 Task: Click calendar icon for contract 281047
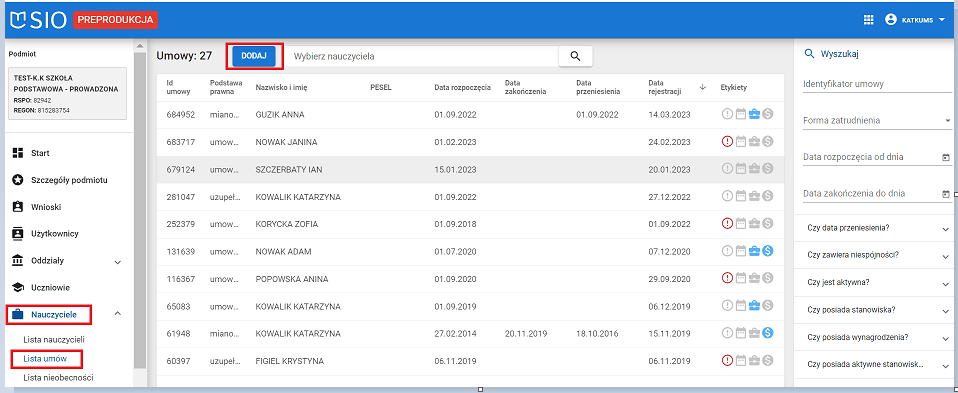tap(740, 196)
